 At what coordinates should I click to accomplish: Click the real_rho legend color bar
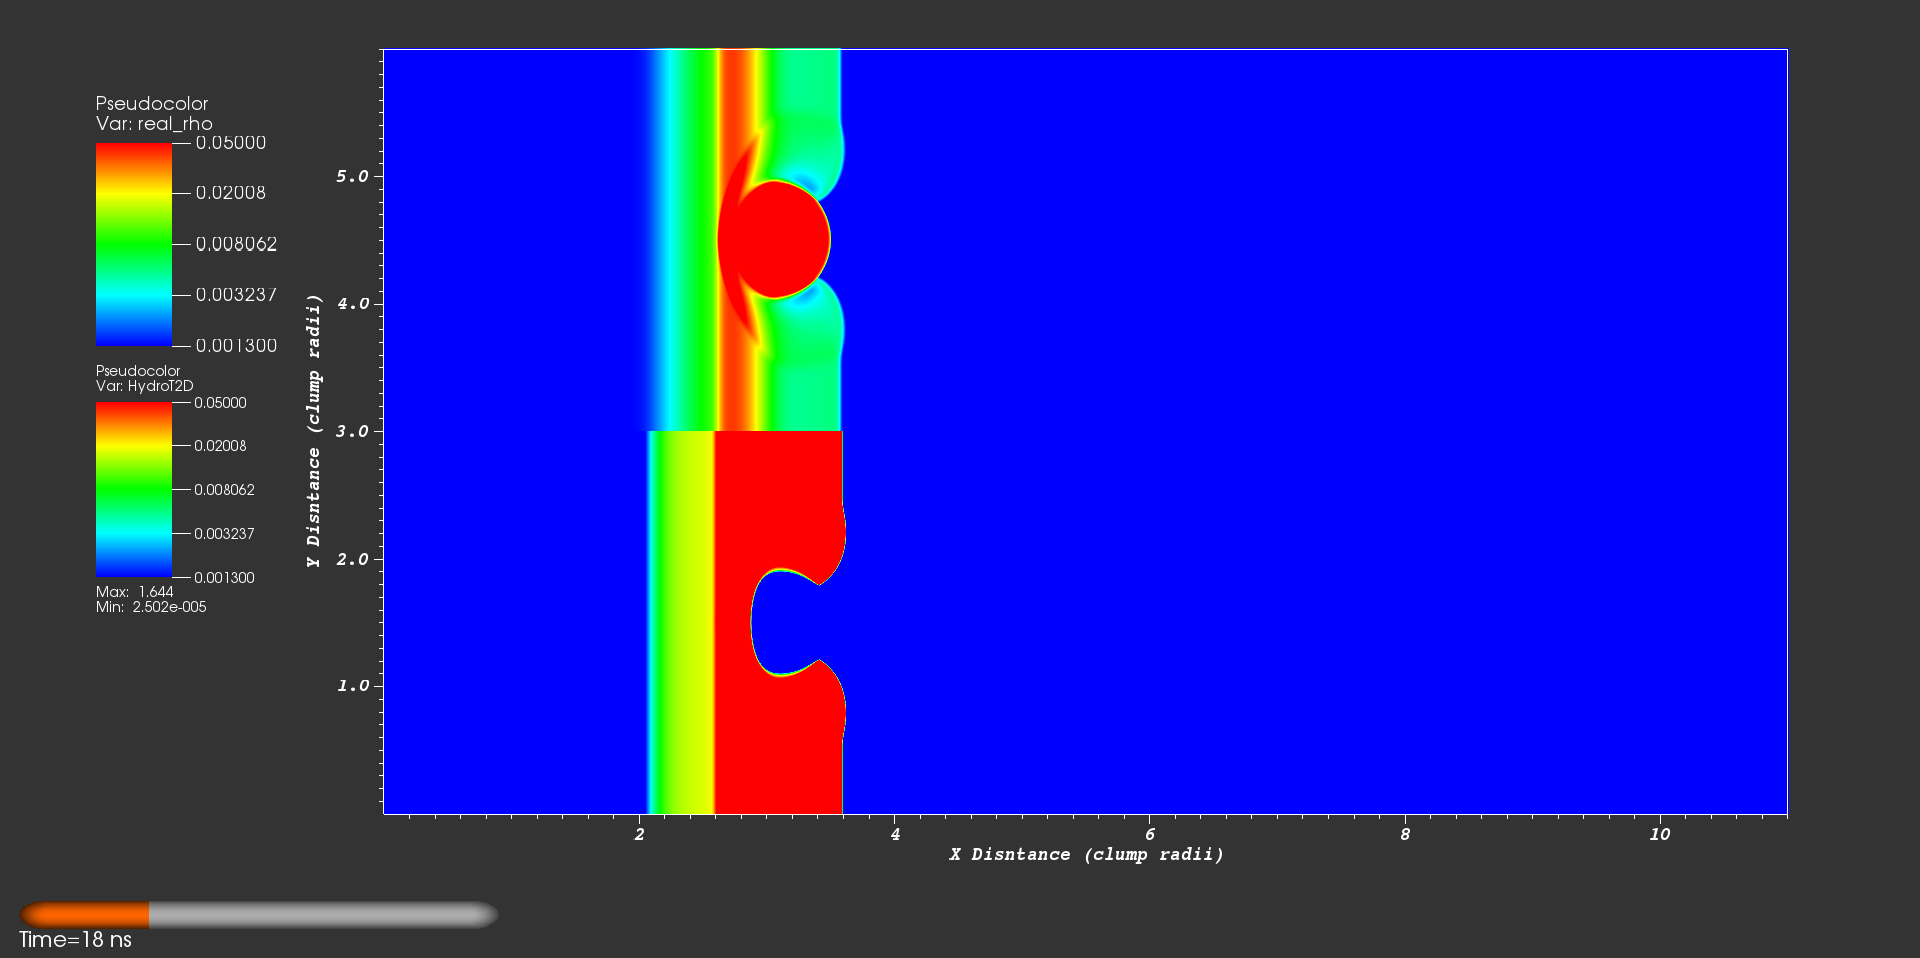point(134,244)
